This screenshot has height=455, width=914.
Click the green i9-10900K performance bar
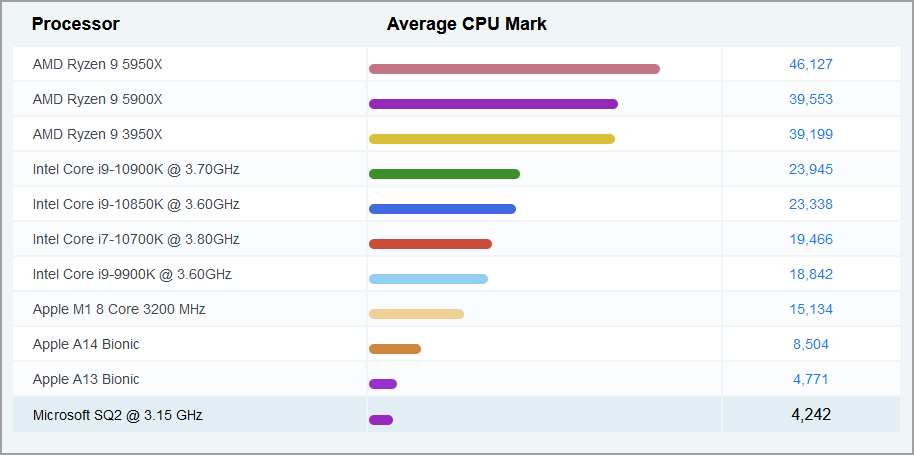tap(444, 174)
